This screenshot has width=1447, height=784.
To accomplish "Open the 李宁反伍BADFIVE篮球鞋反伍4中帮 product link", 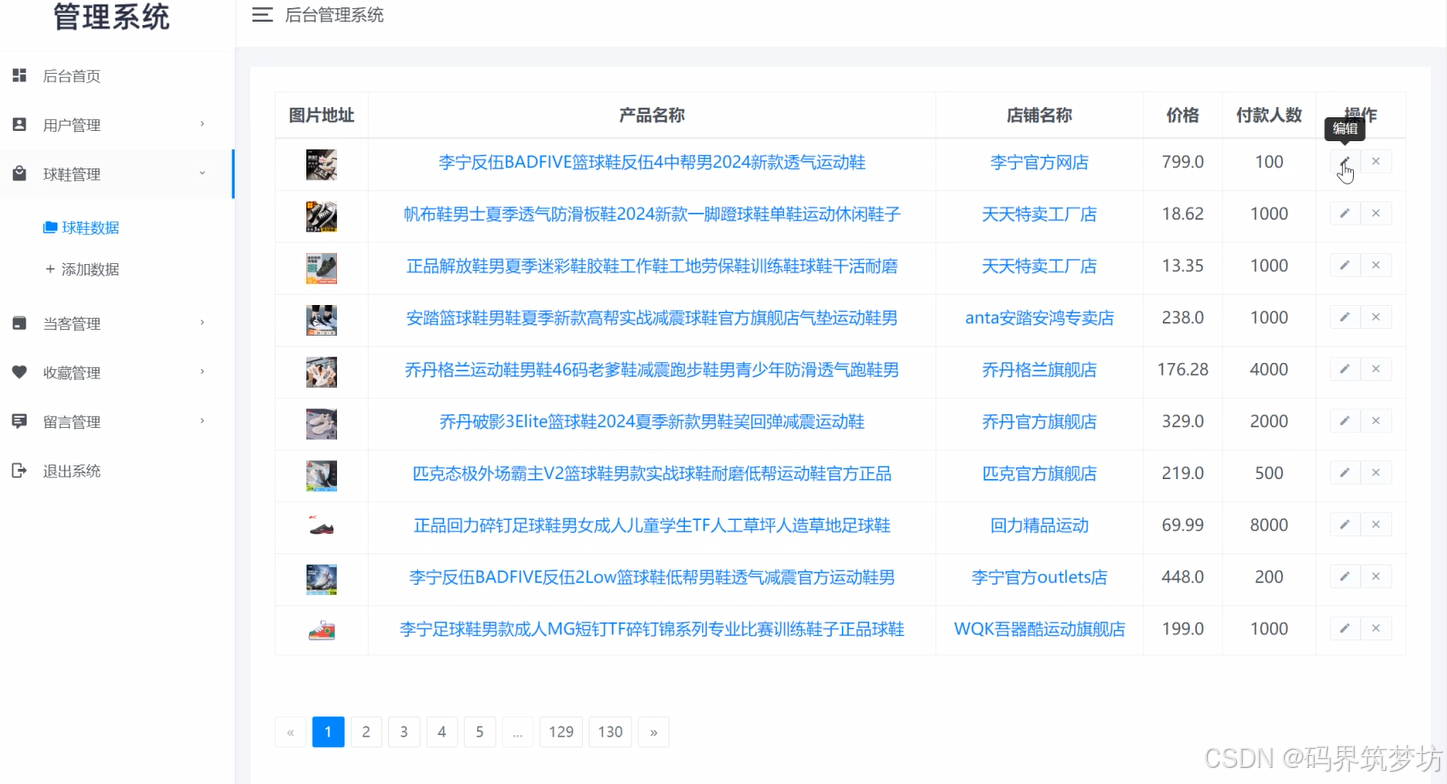I will coord(652,162).
